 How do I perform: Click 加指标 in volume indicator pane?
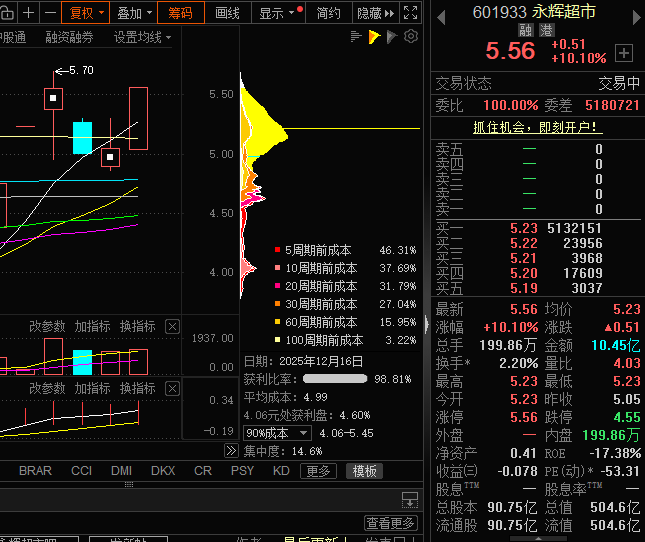pyautogui.click(x=92, y=327)
